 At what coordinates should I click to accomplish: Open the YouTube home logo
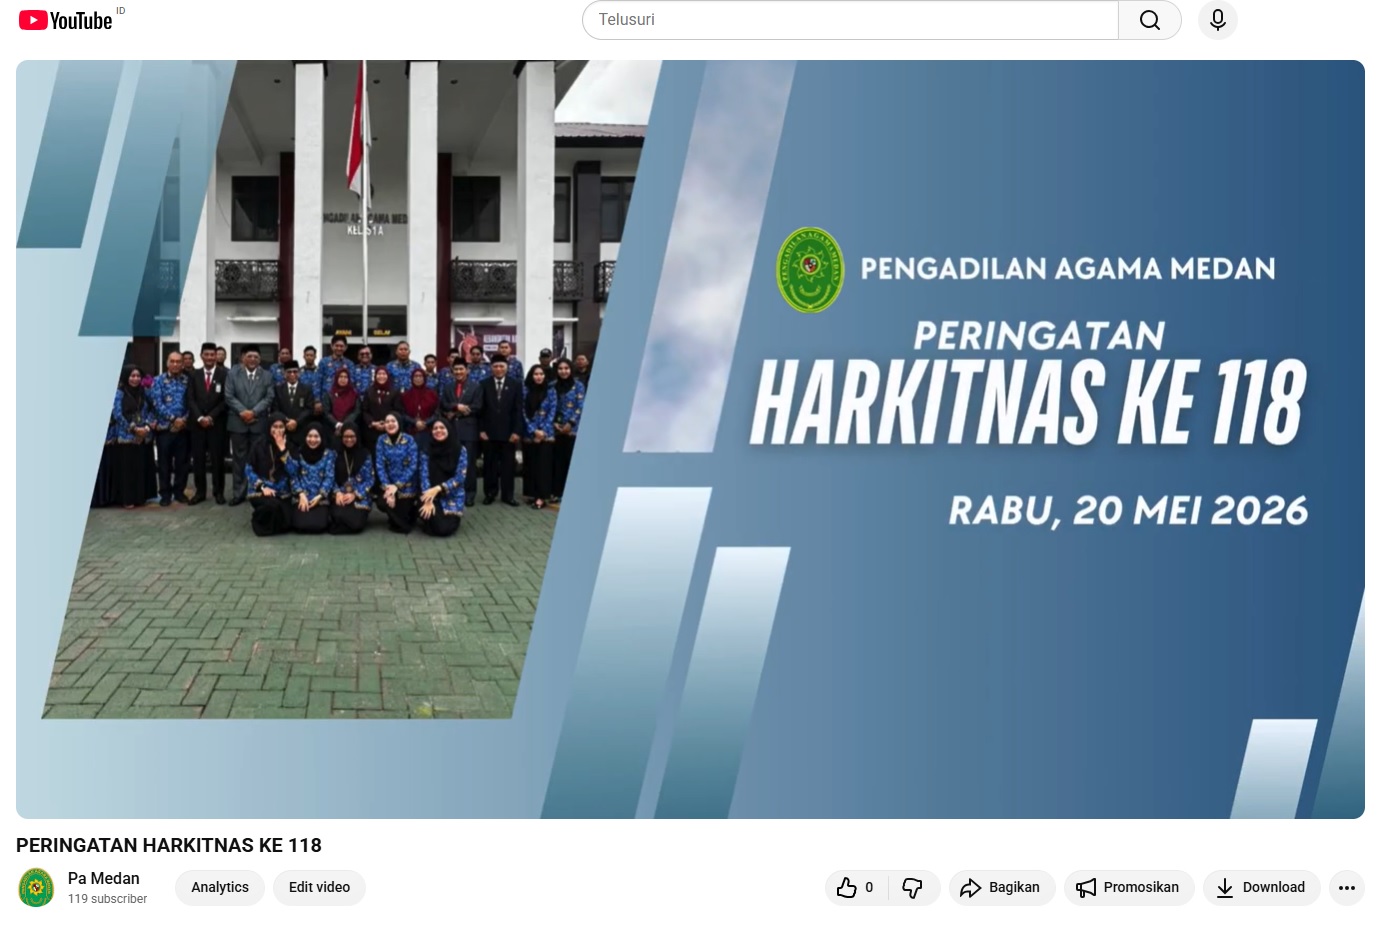click(x=66, y=20)
